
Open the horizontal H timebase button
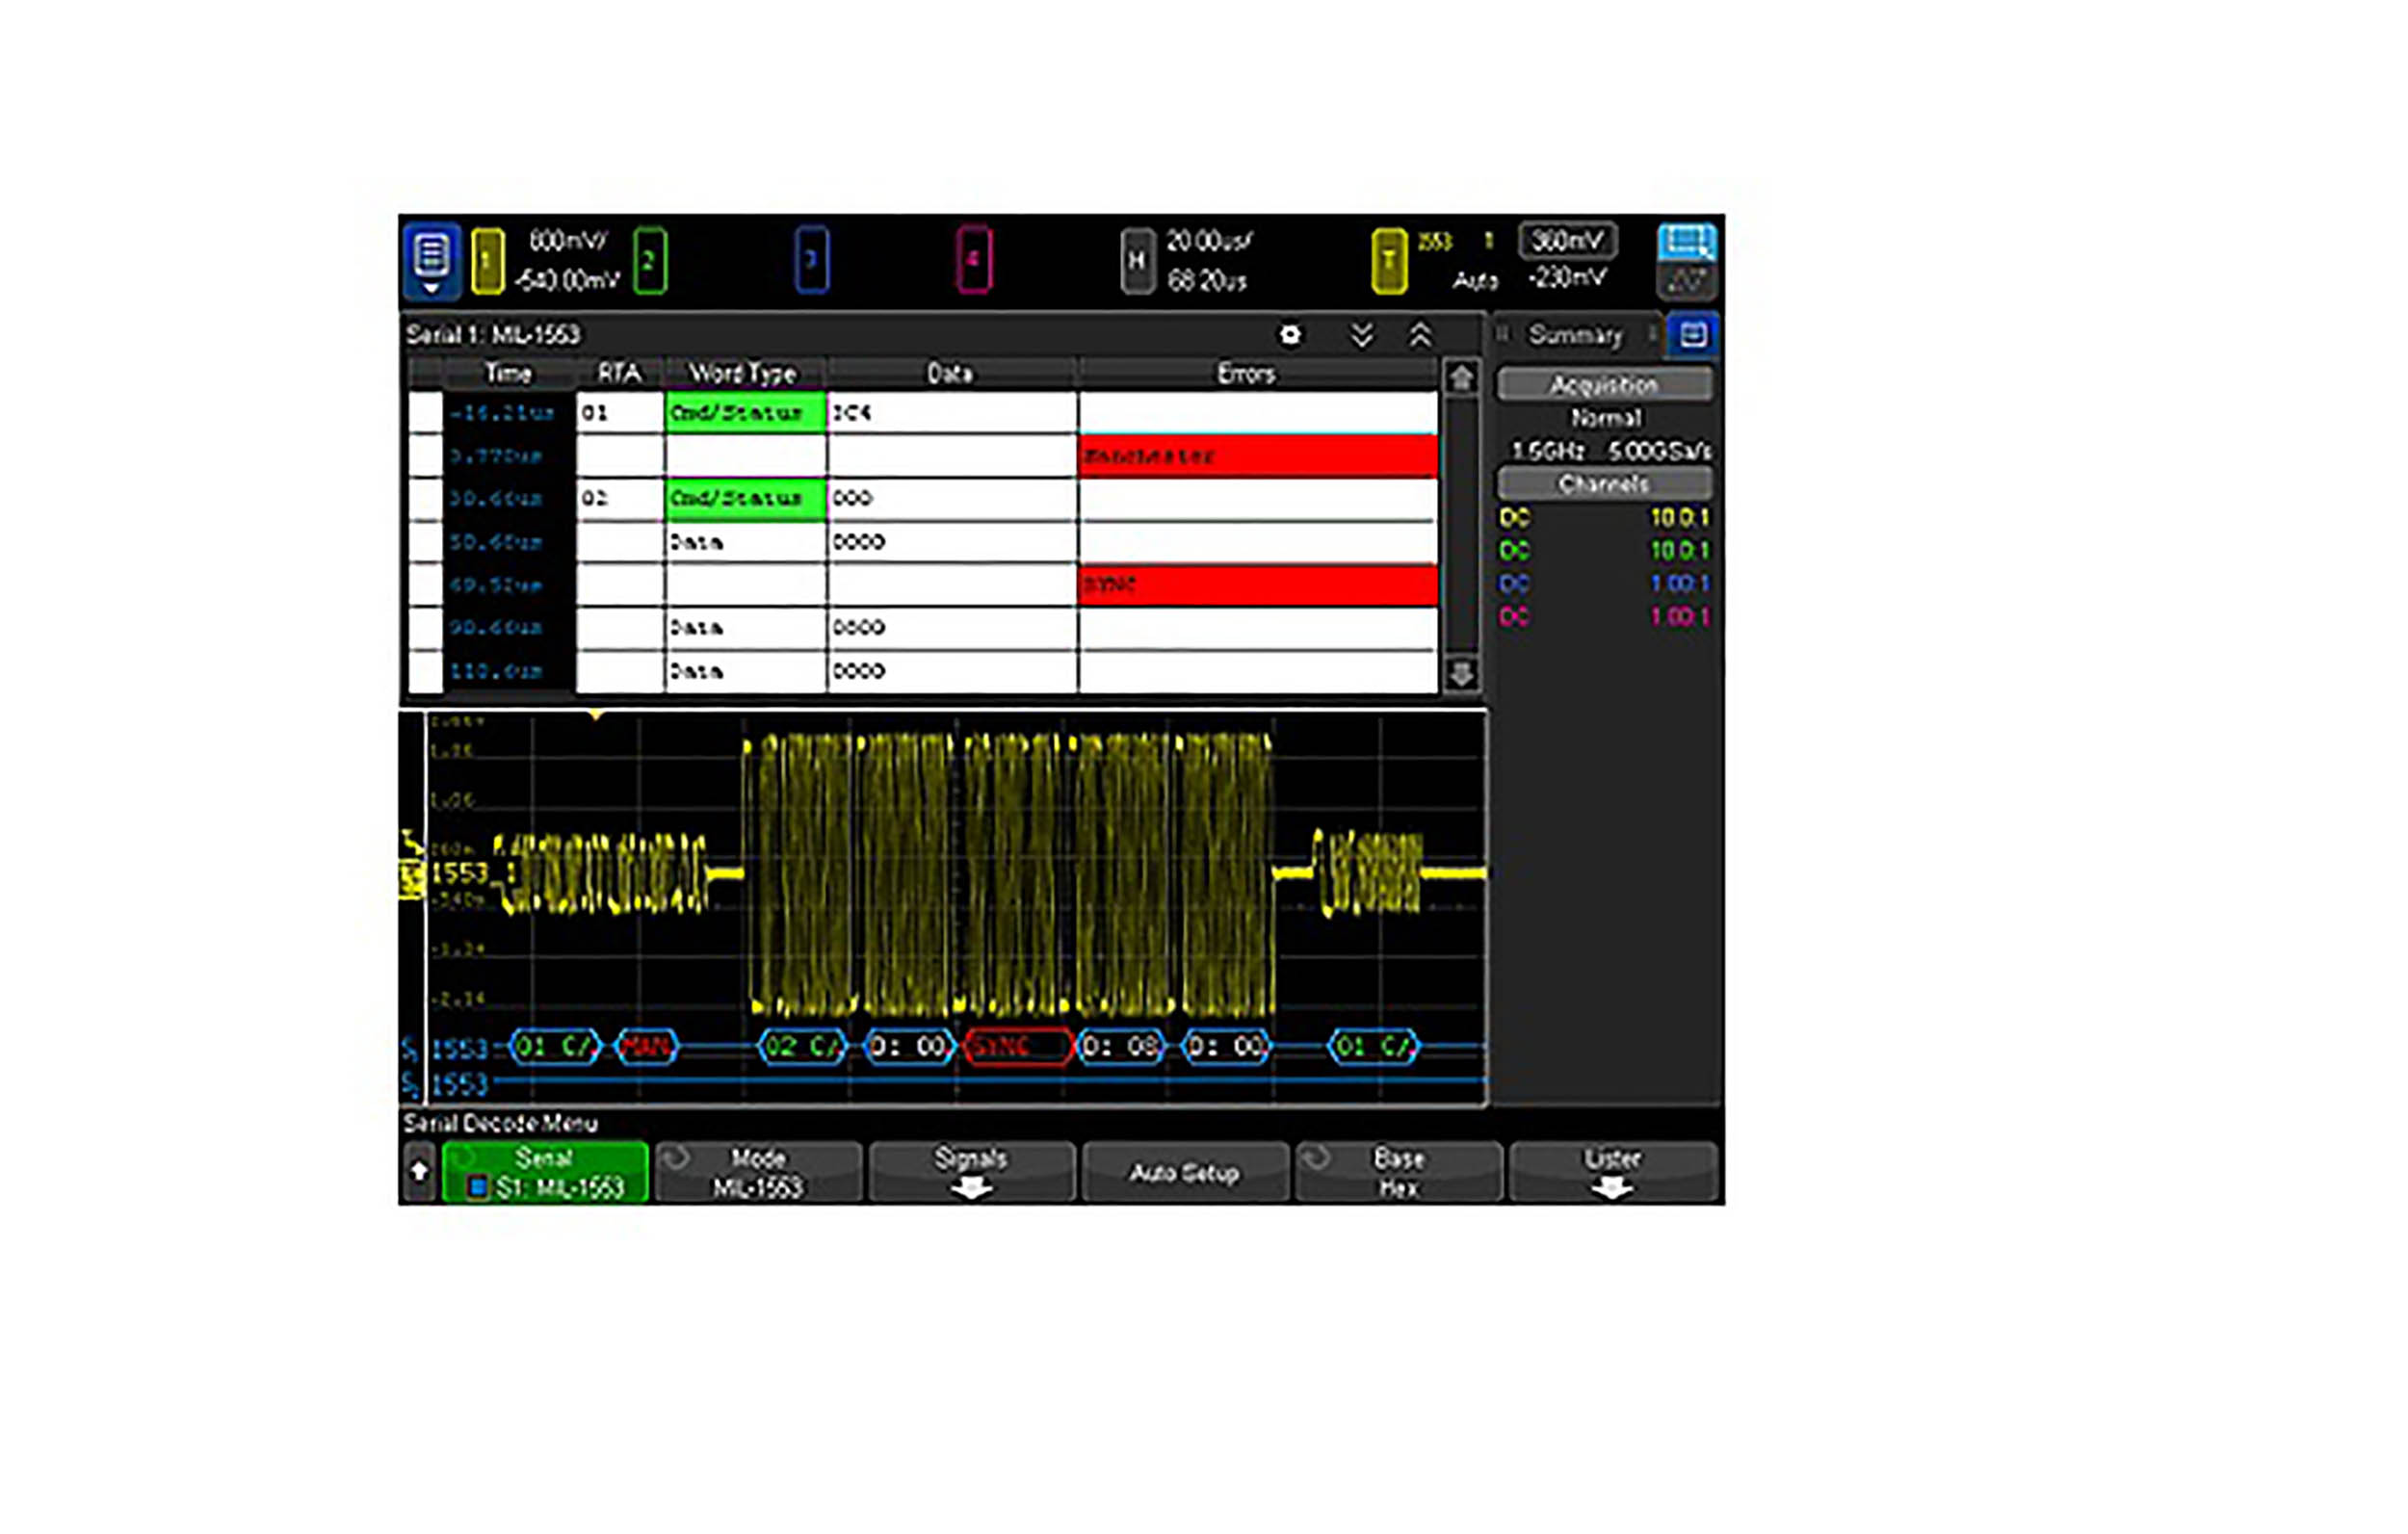click(x=1136, y=261)
